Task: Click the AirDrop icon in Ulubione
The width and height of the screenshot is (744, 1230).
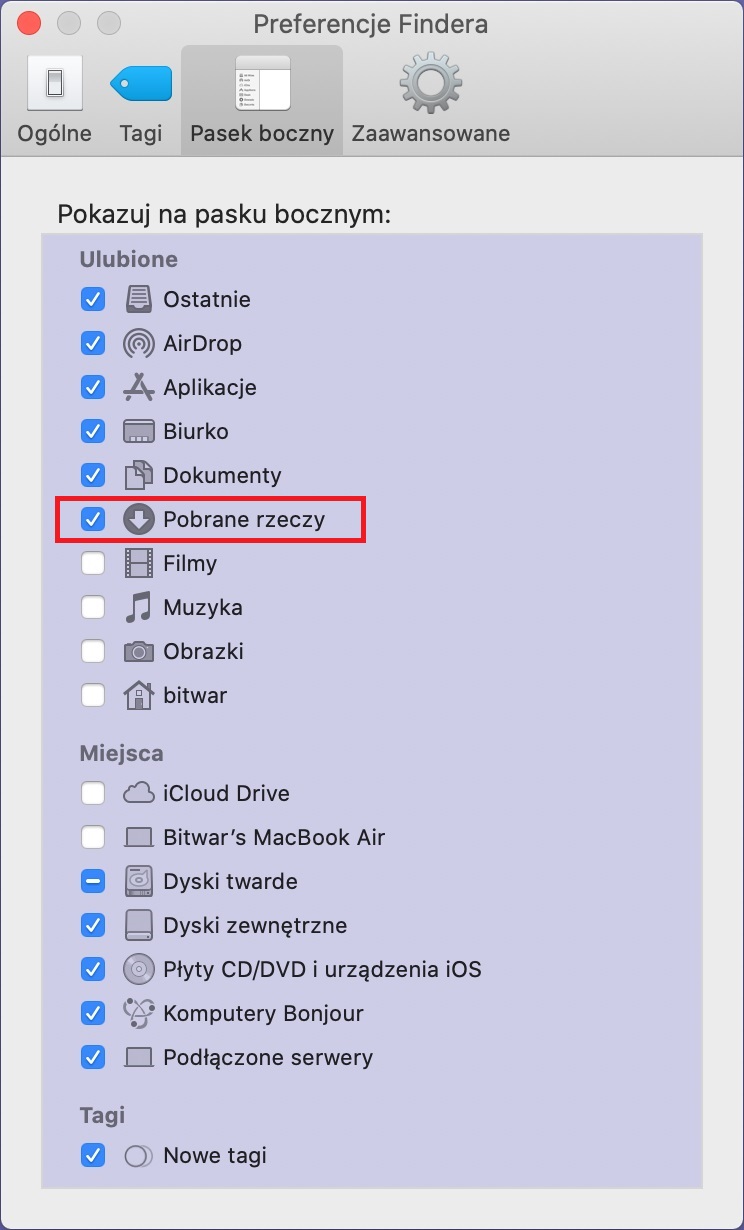Action: click(138, 344)
